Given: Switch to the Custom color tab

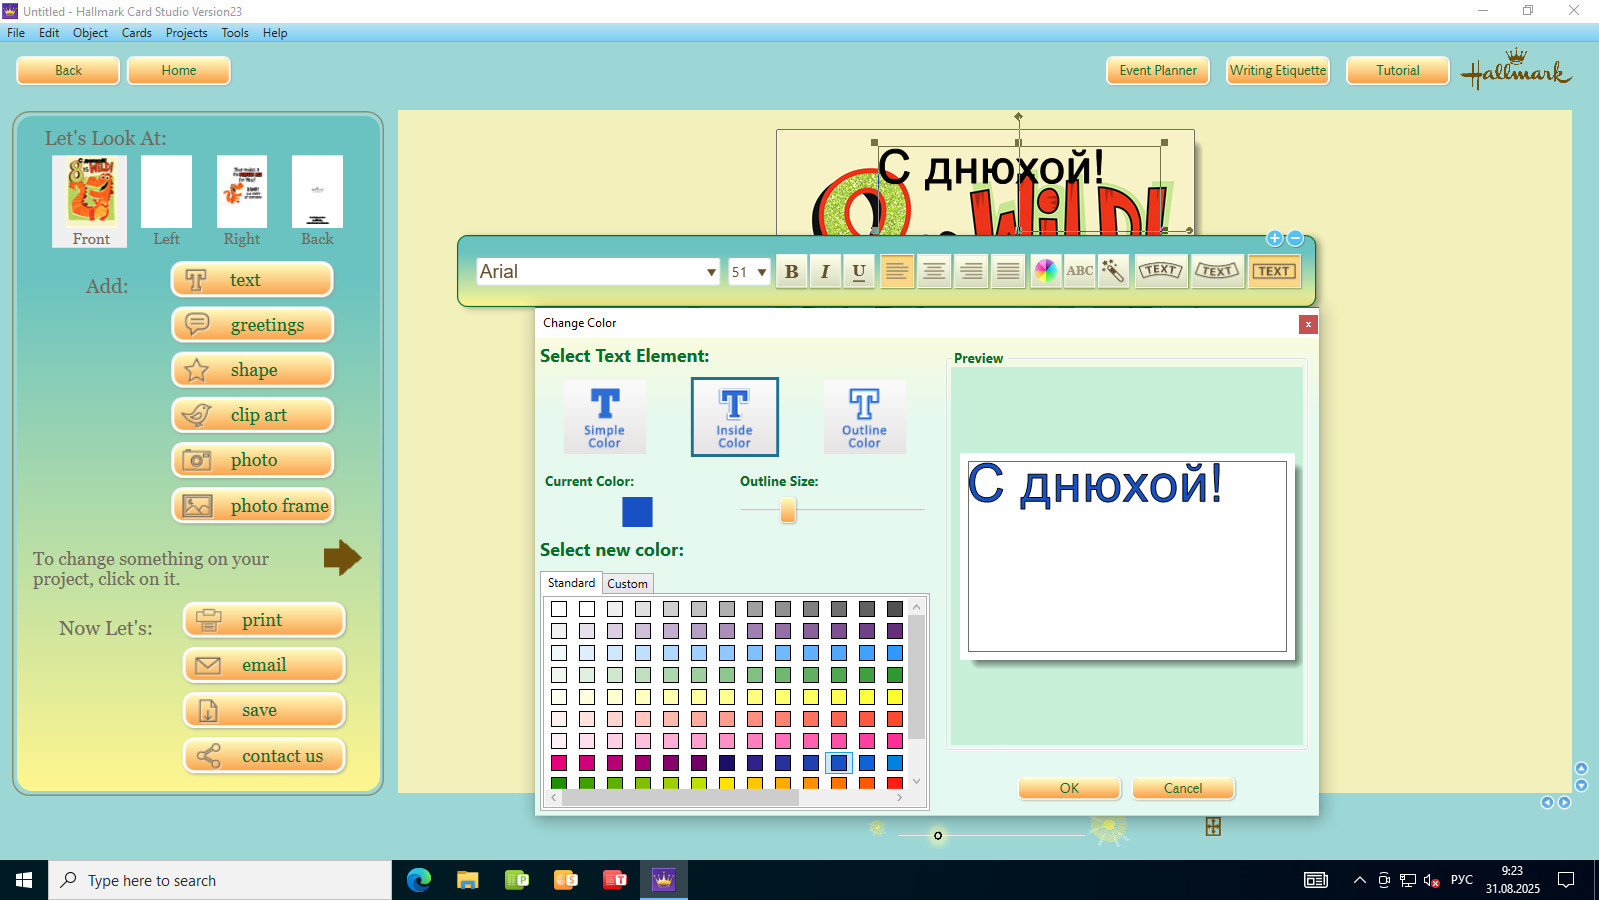Looking at the screenshot, I should [x=627, y=584].
